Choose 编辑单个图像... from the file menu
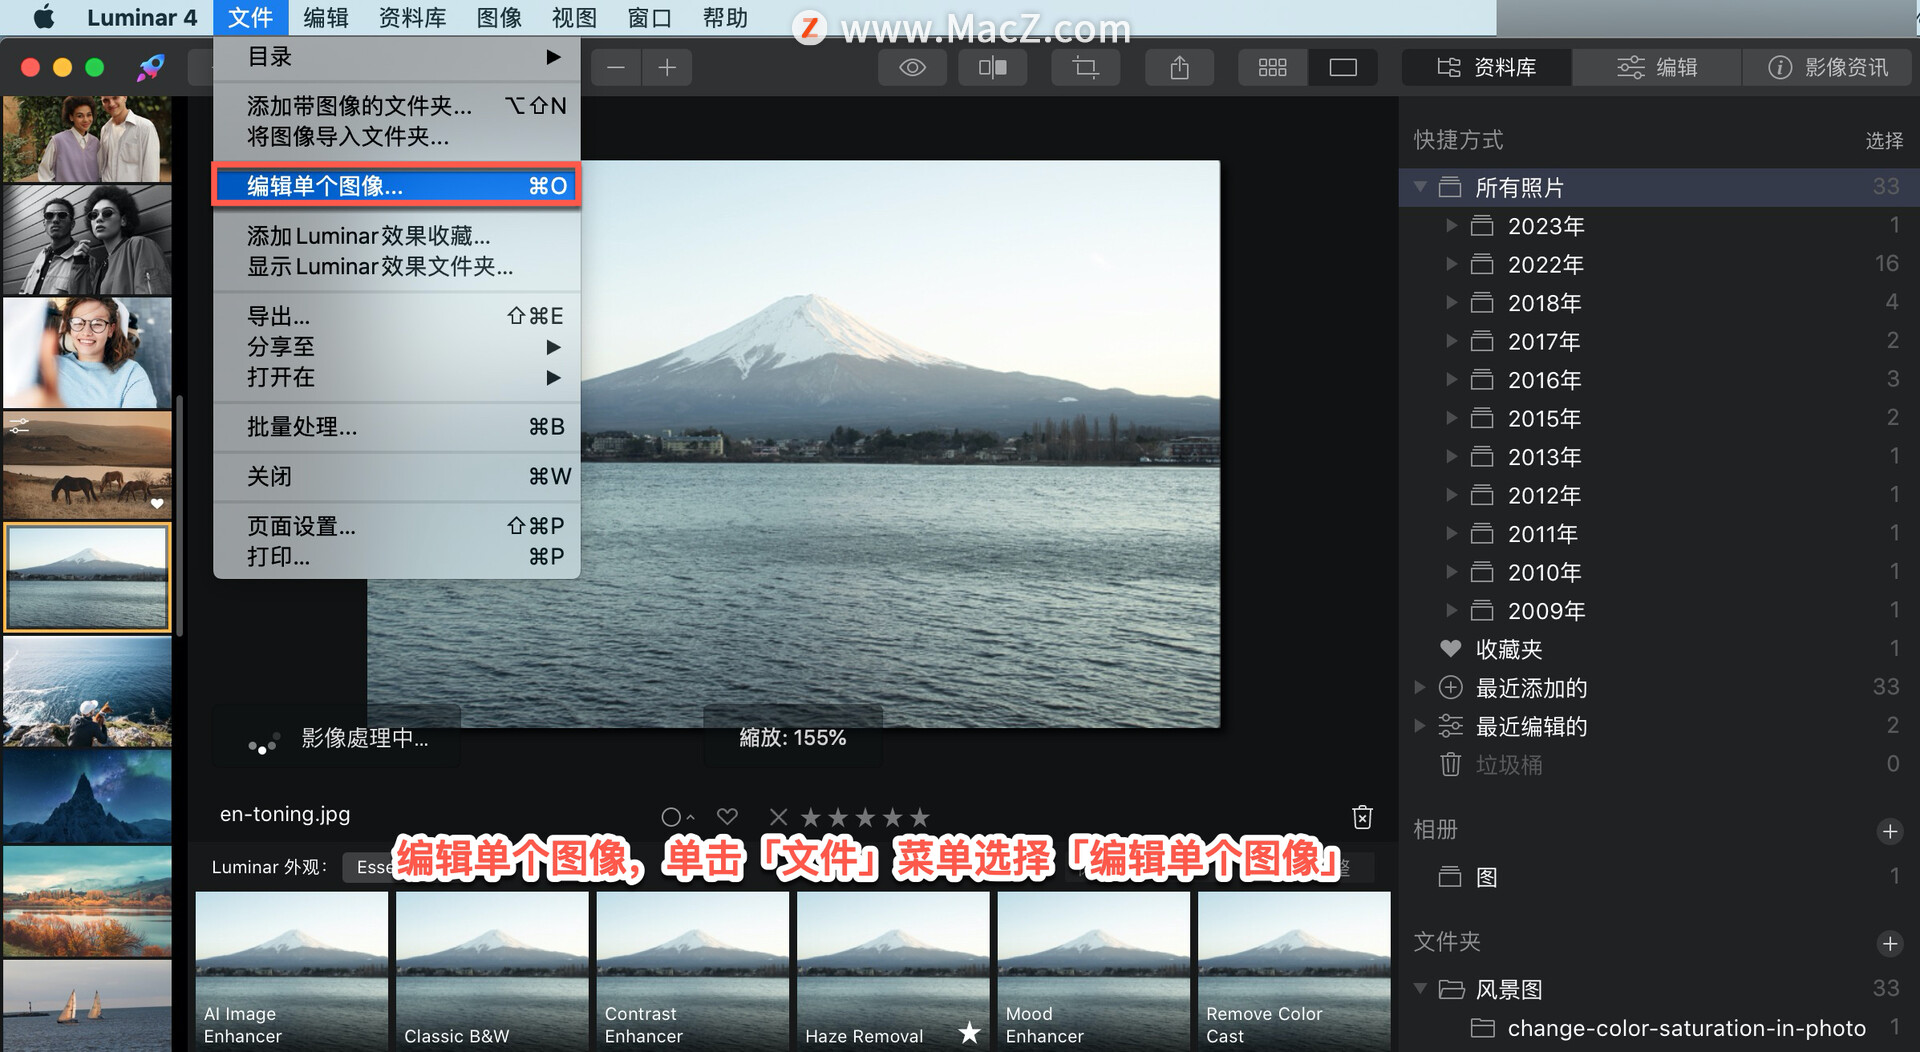The width and height of the screenshot is (1920, 1052). (397, 186)
